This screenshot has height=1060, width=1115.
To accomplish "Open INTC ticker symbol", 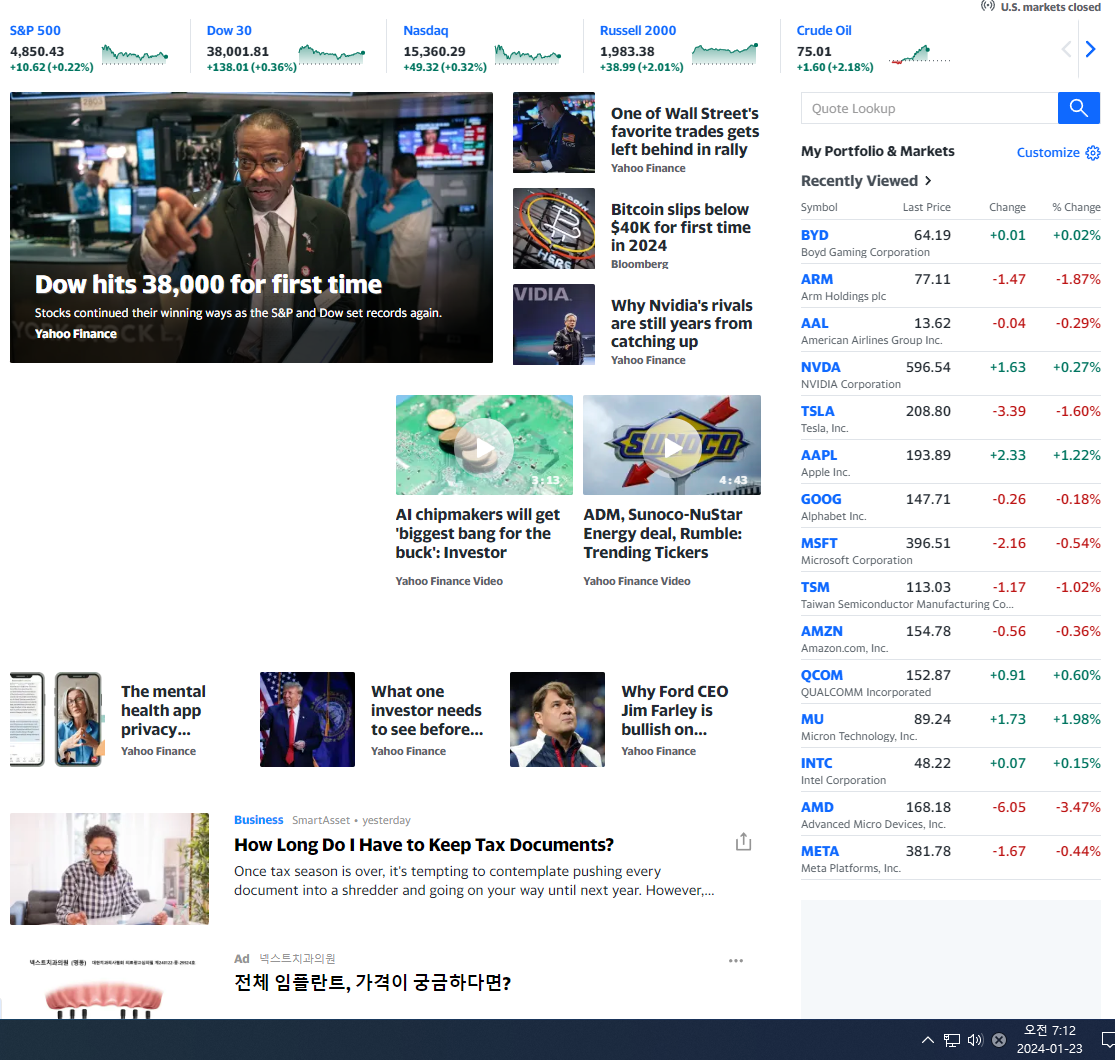I will coord(816,764).
